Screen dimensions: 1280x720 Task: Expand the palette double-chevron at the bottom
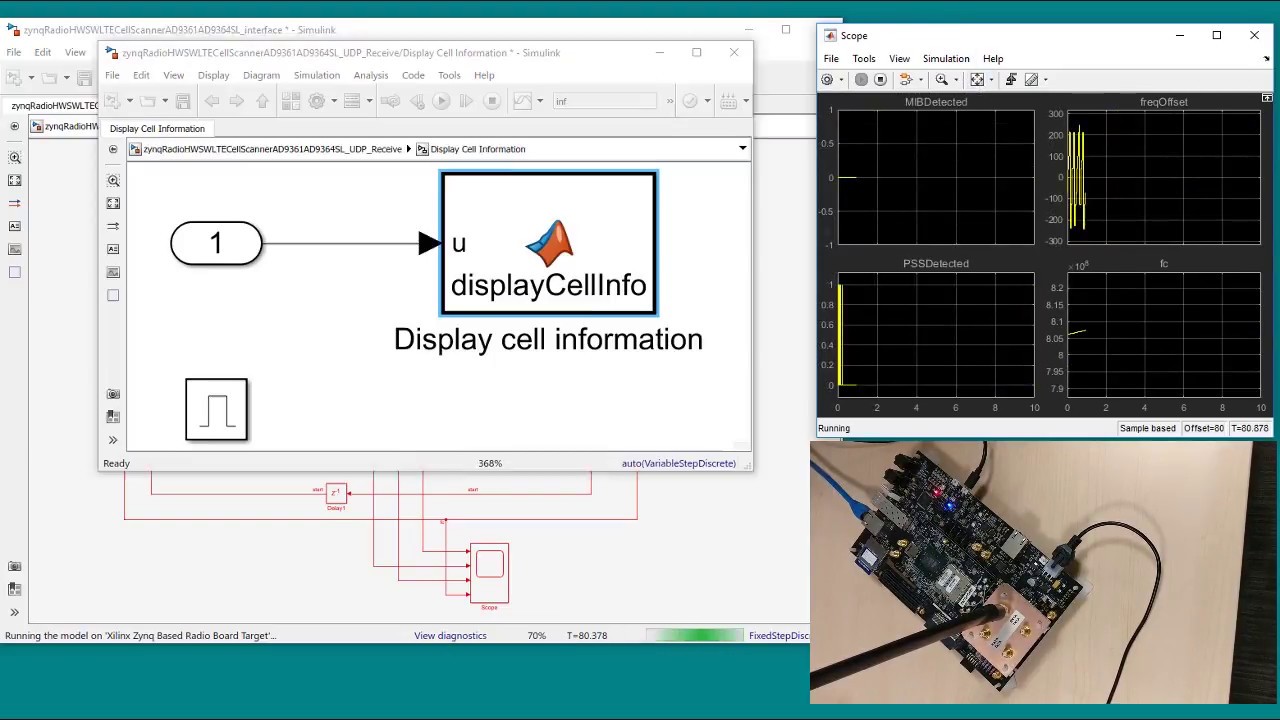113,440
